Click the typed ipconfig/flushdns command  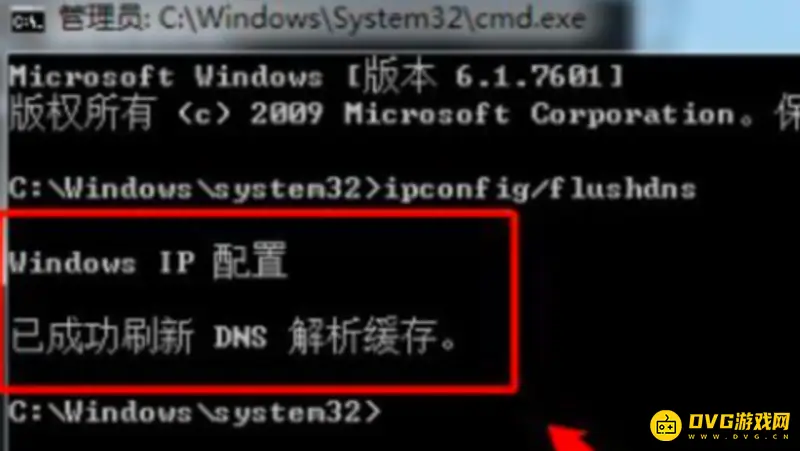coord(540,189)
